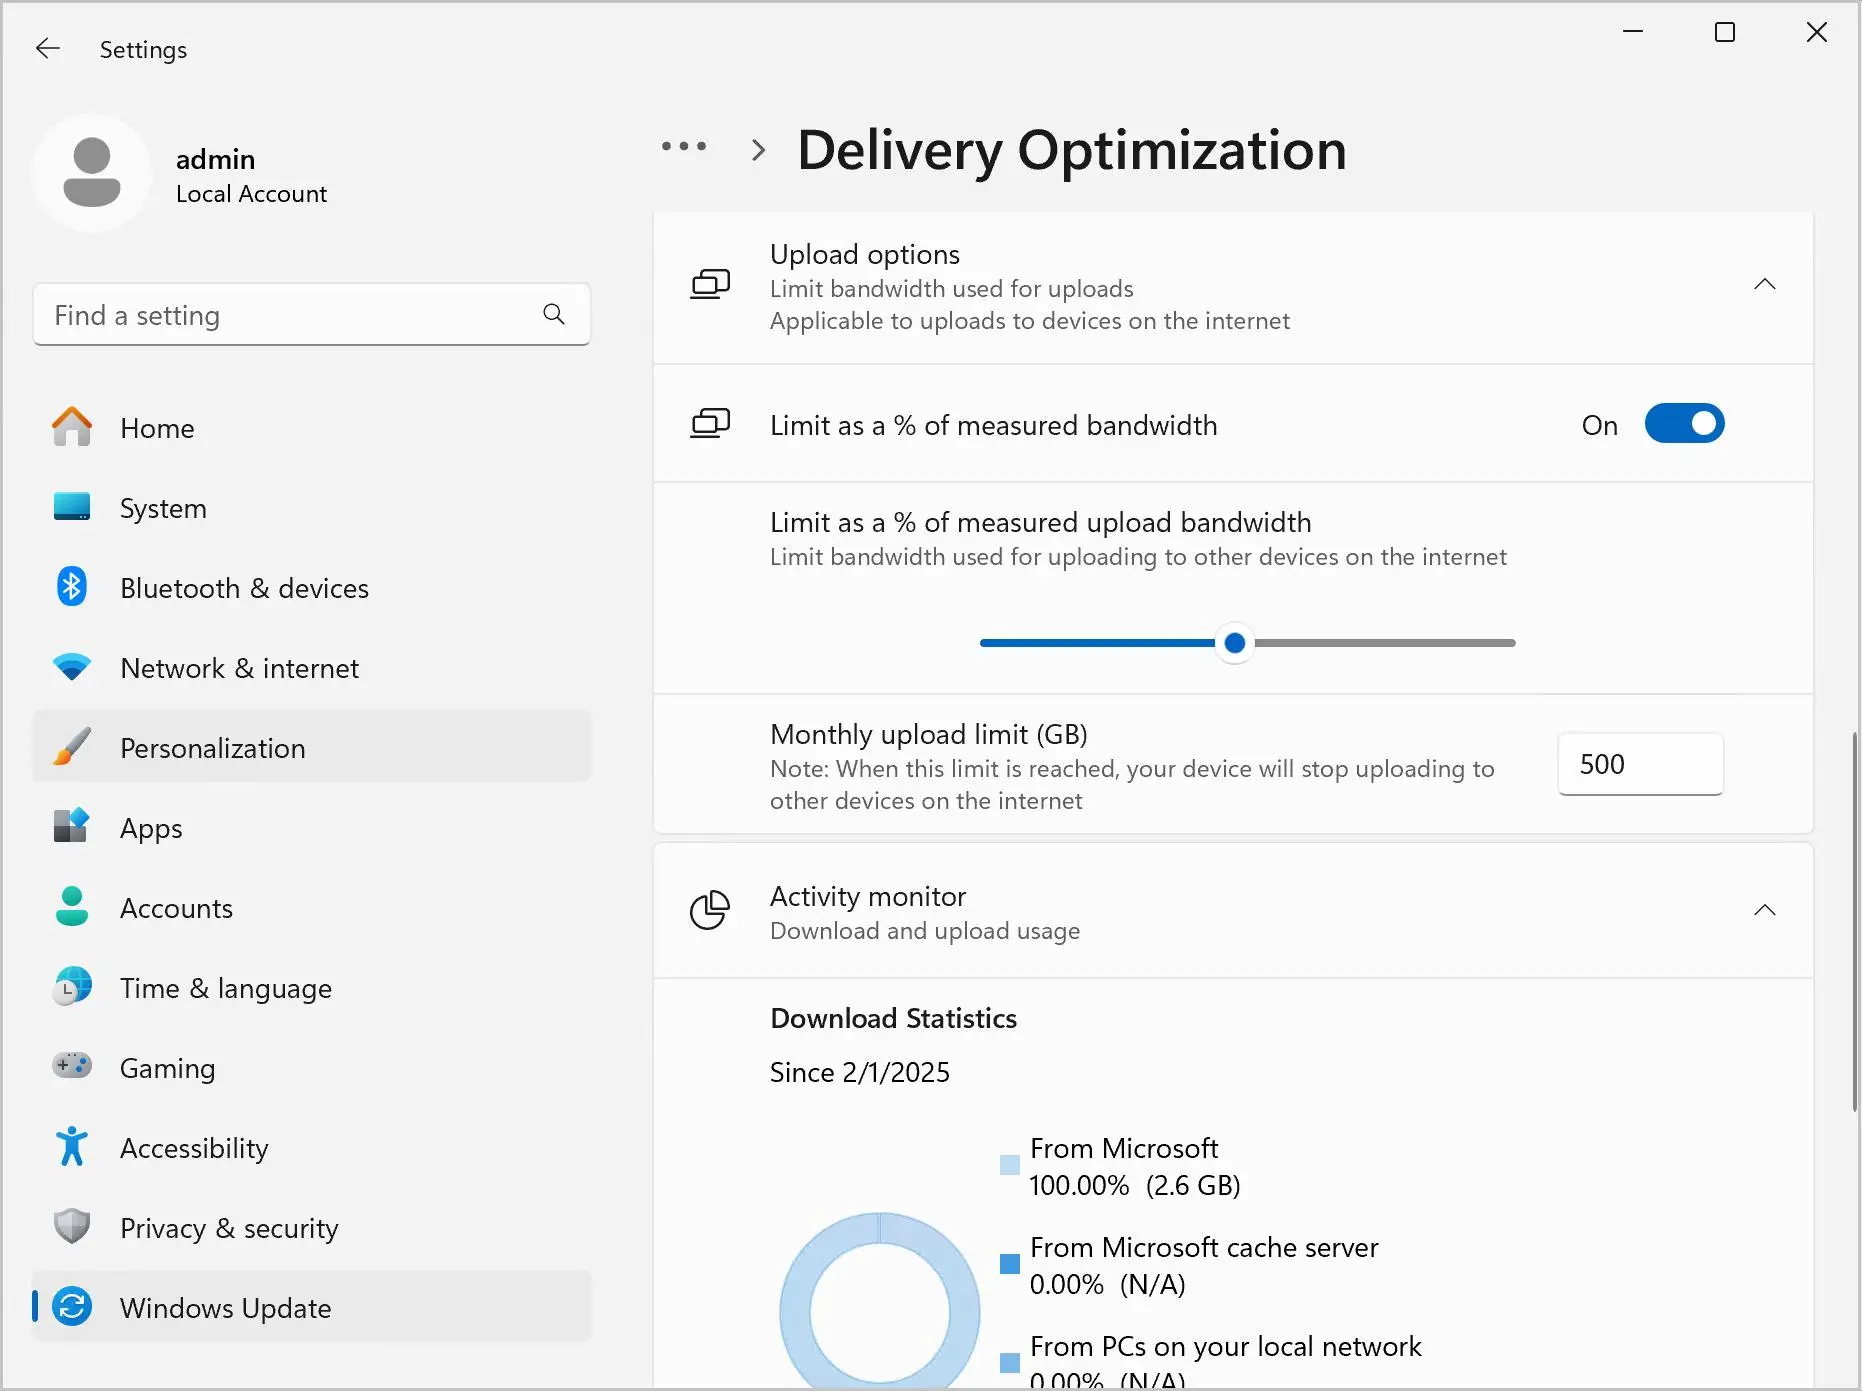The width and height of the screenshot is (1862, 1391).
Task: Open Bluetooth & devices settings
Action: tap(312, 587)
